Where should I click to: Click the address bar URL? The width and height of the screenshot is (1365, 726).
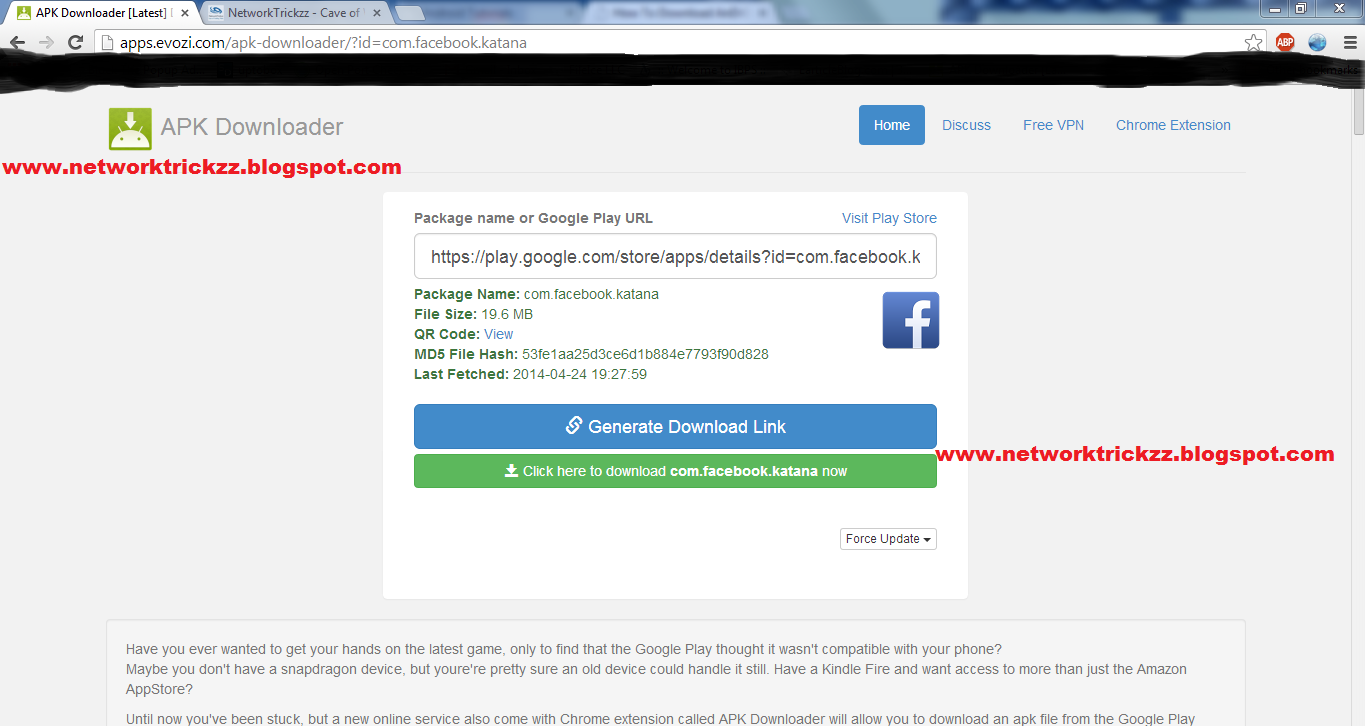(323, 43)
